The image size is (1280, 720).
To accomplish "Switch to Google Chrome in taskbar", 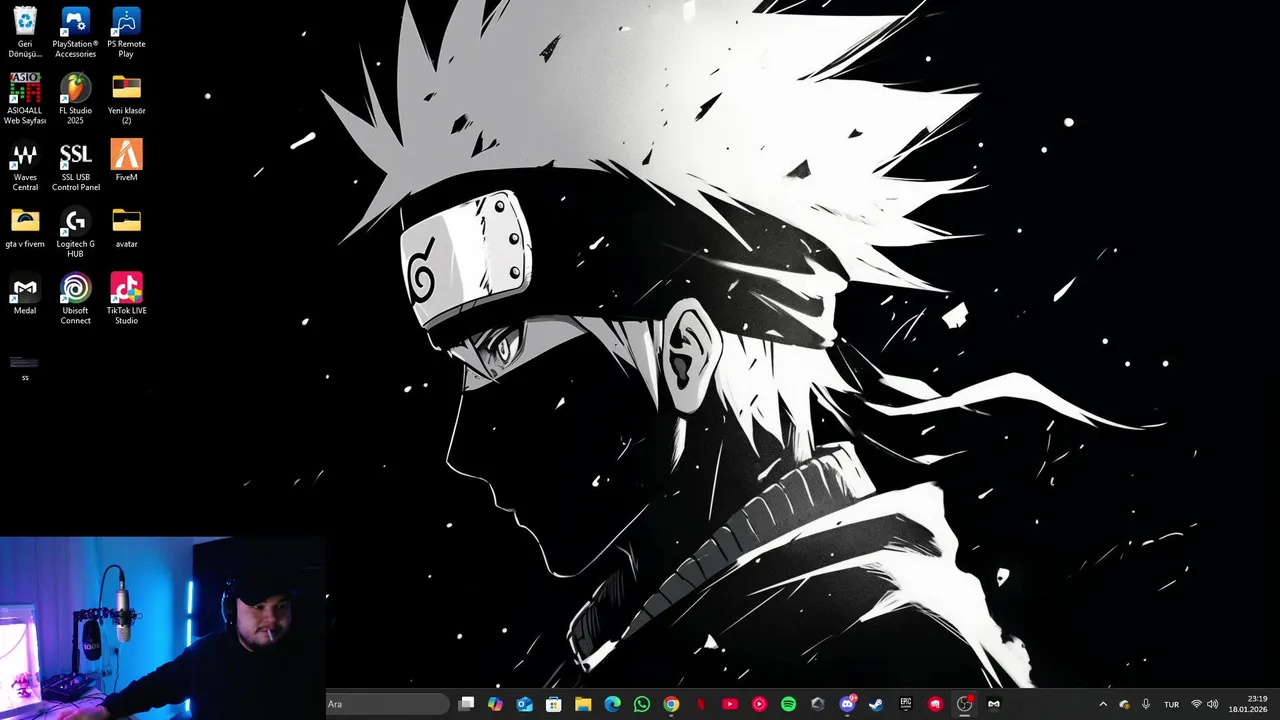I will pos(671,704).
